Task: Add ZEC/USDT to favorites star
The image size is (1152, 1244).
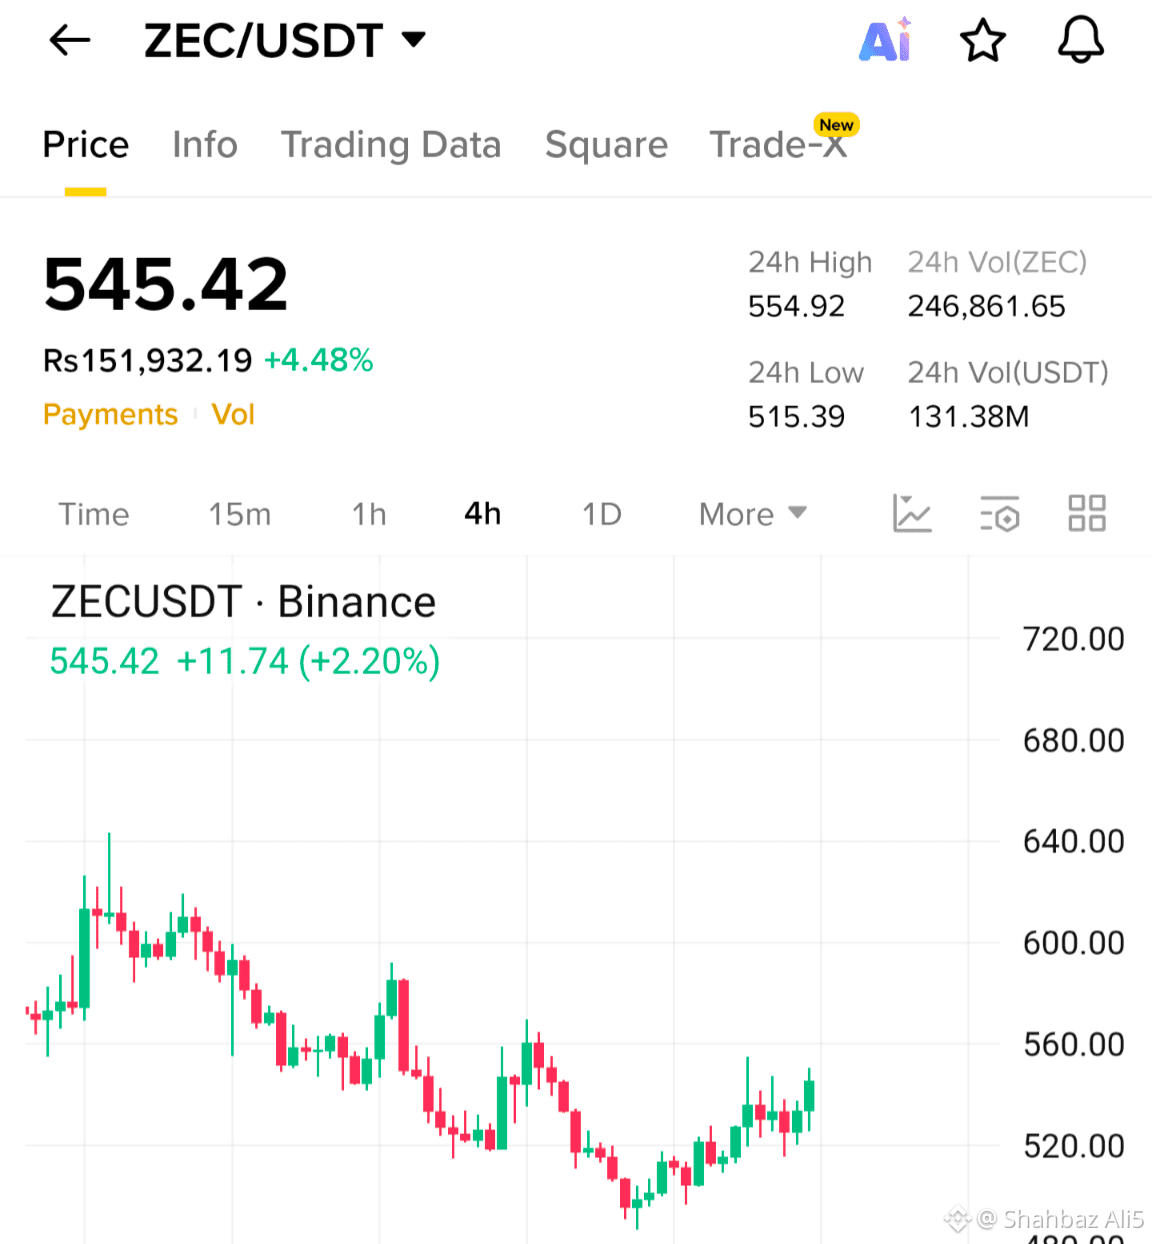Action: point(982,41)
